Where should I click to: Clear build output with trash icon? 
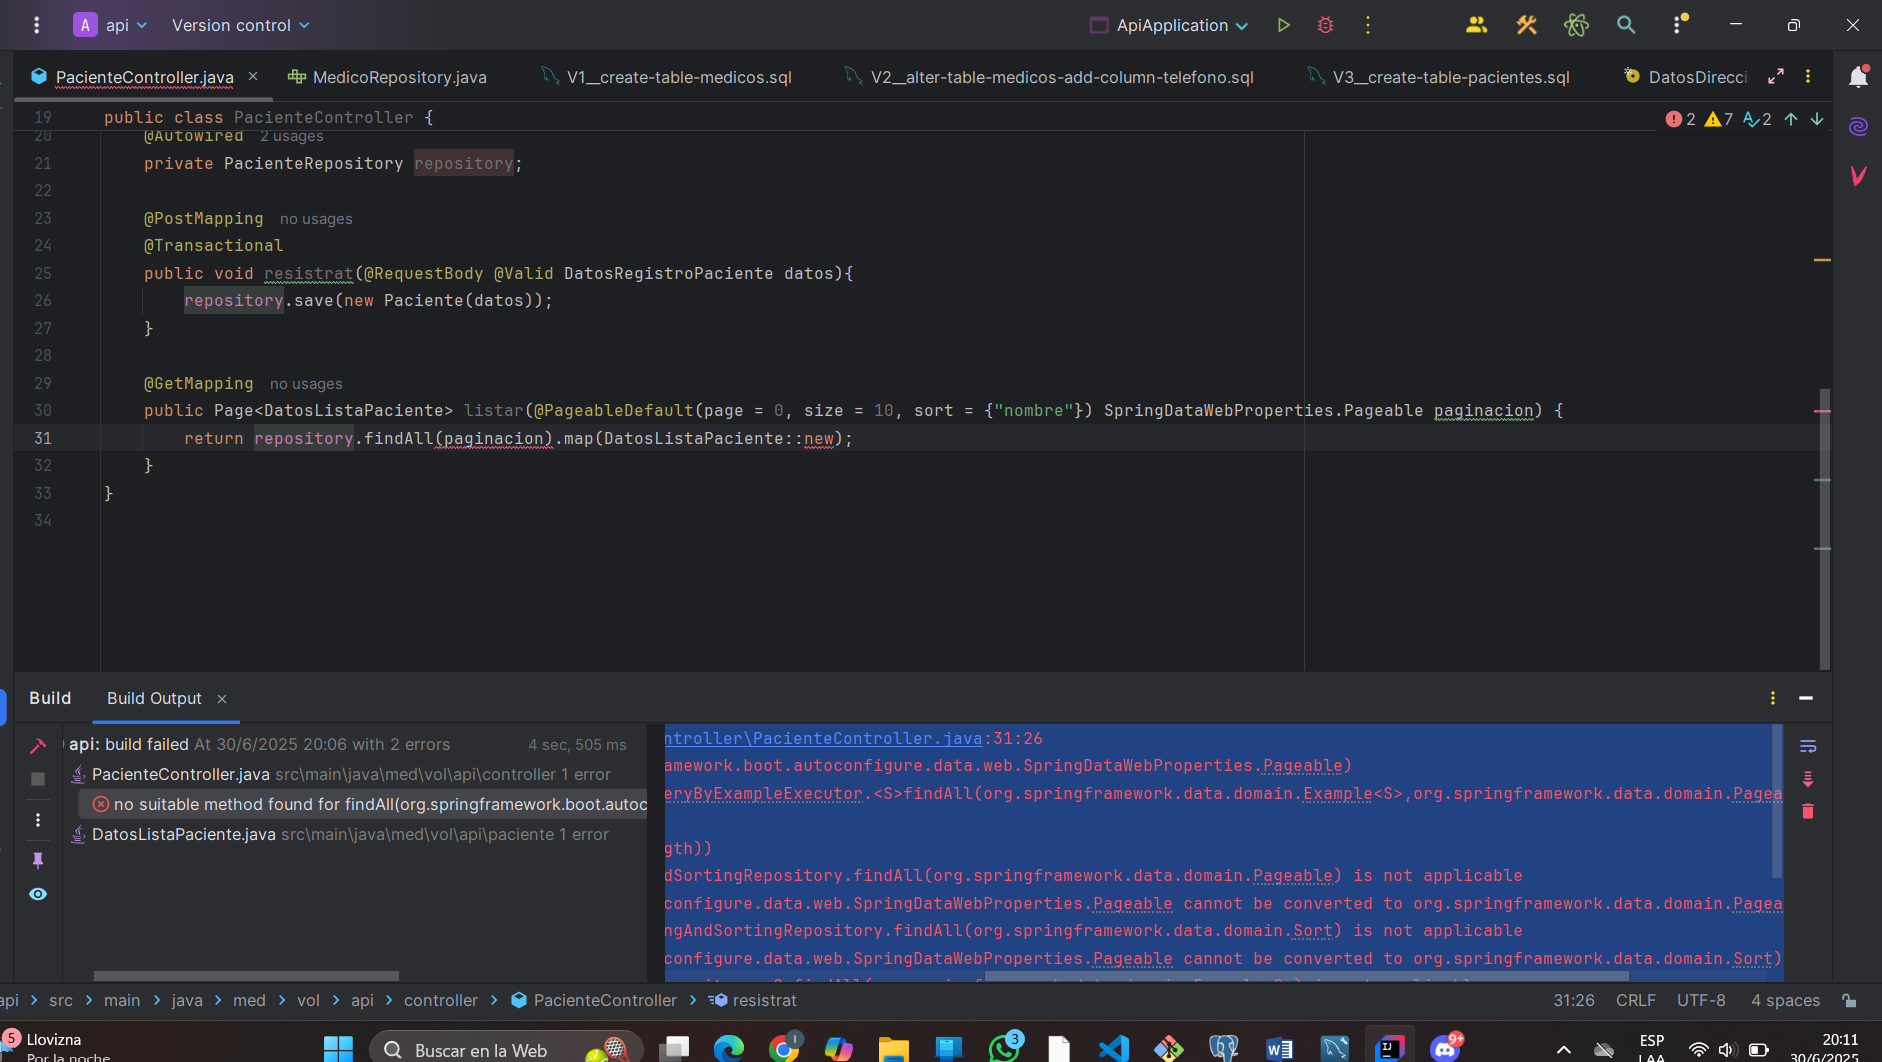(1808, 811)
